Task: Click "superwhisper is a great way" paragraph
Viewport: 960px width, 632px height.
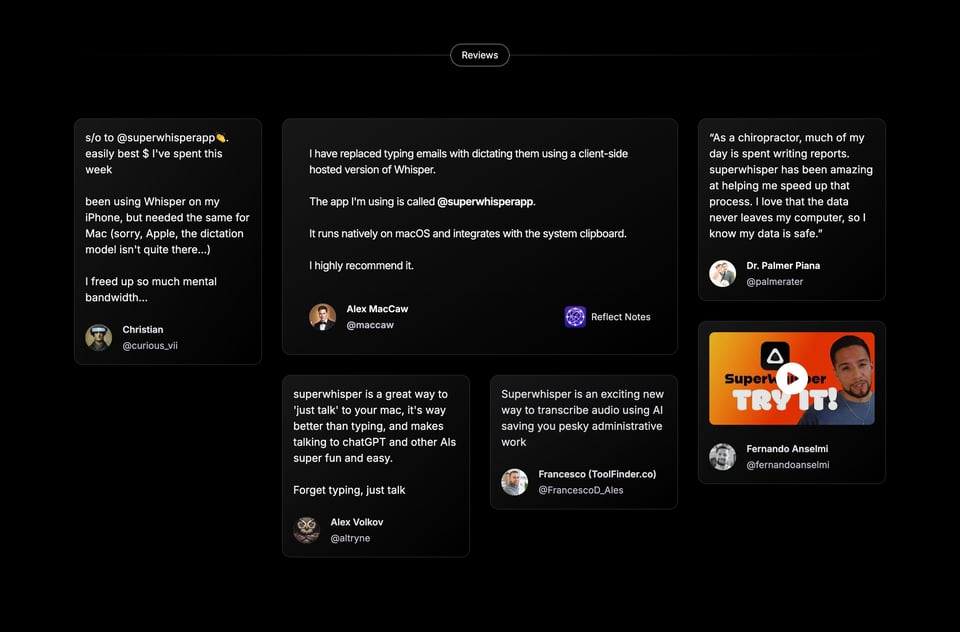Action: click(375, 426)
